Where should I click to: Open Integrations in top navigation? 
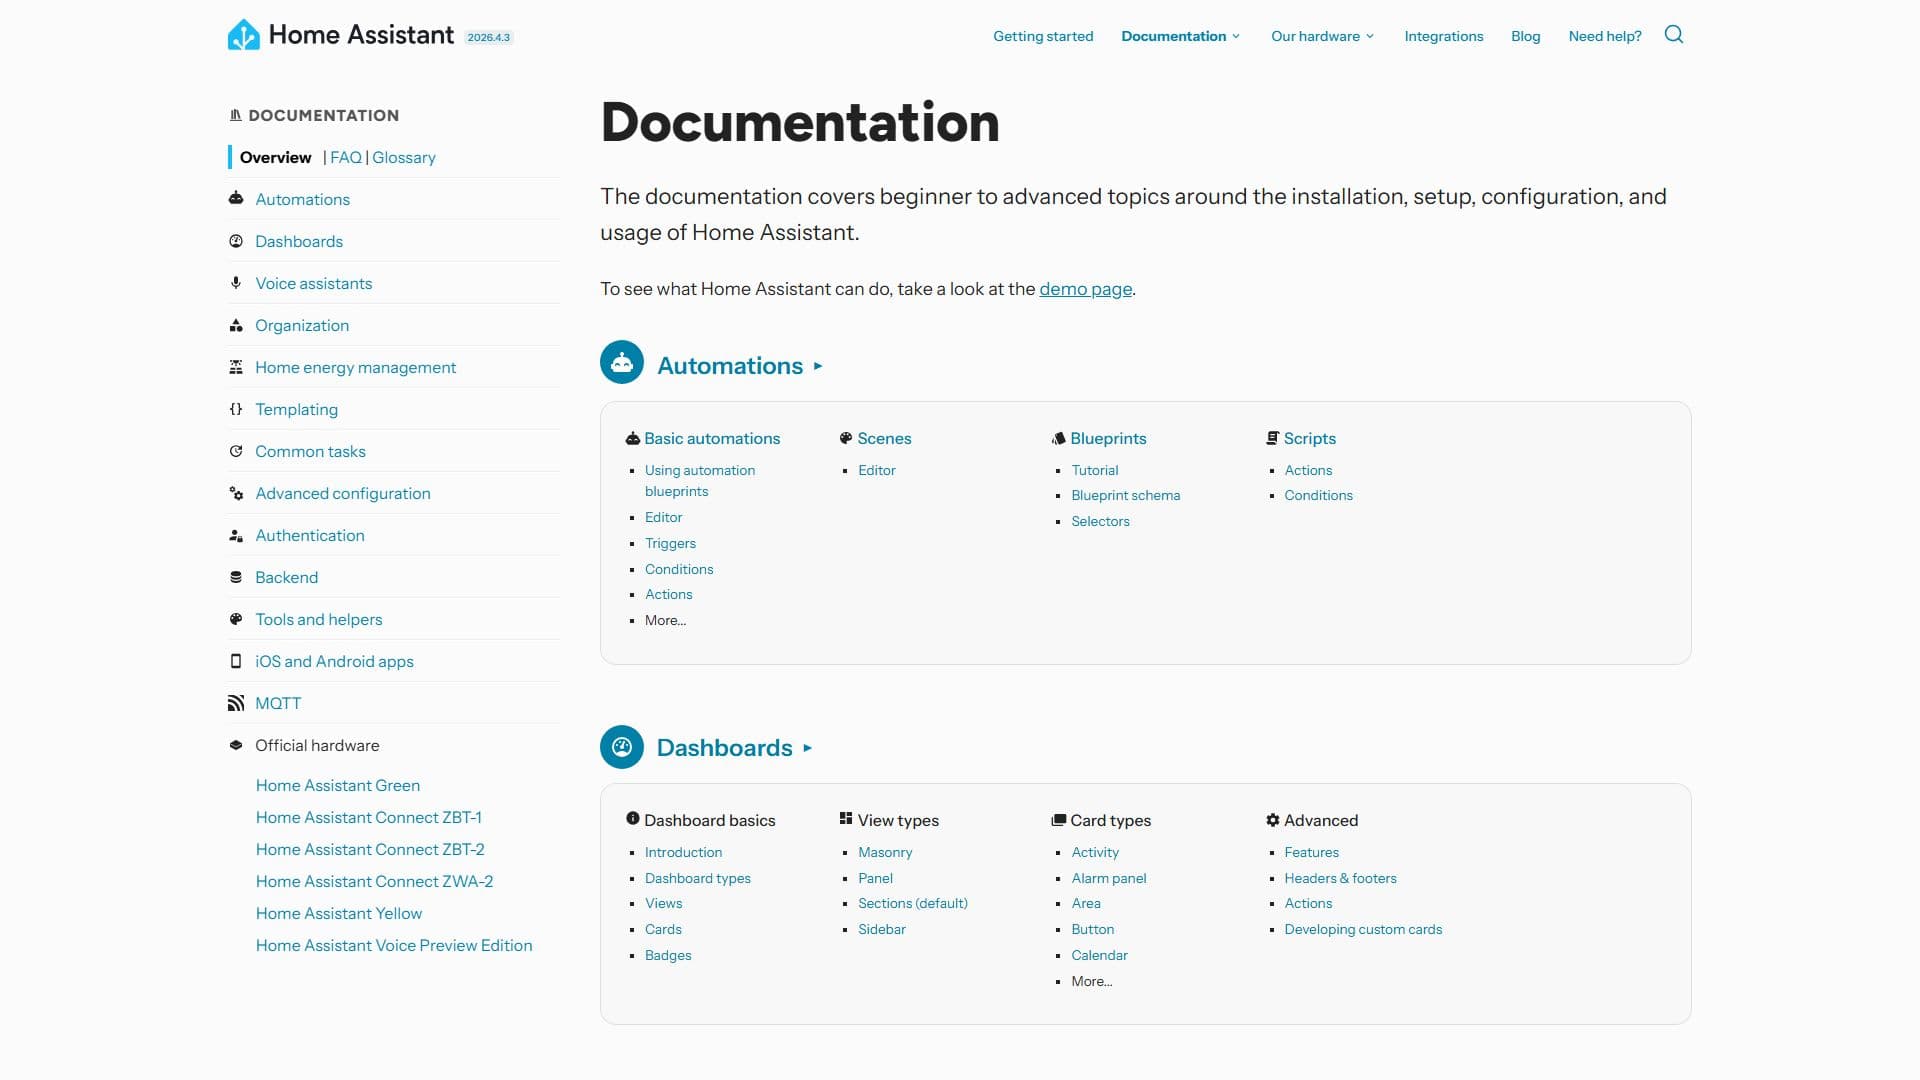pyautogui.click(x=1444, y=36)
